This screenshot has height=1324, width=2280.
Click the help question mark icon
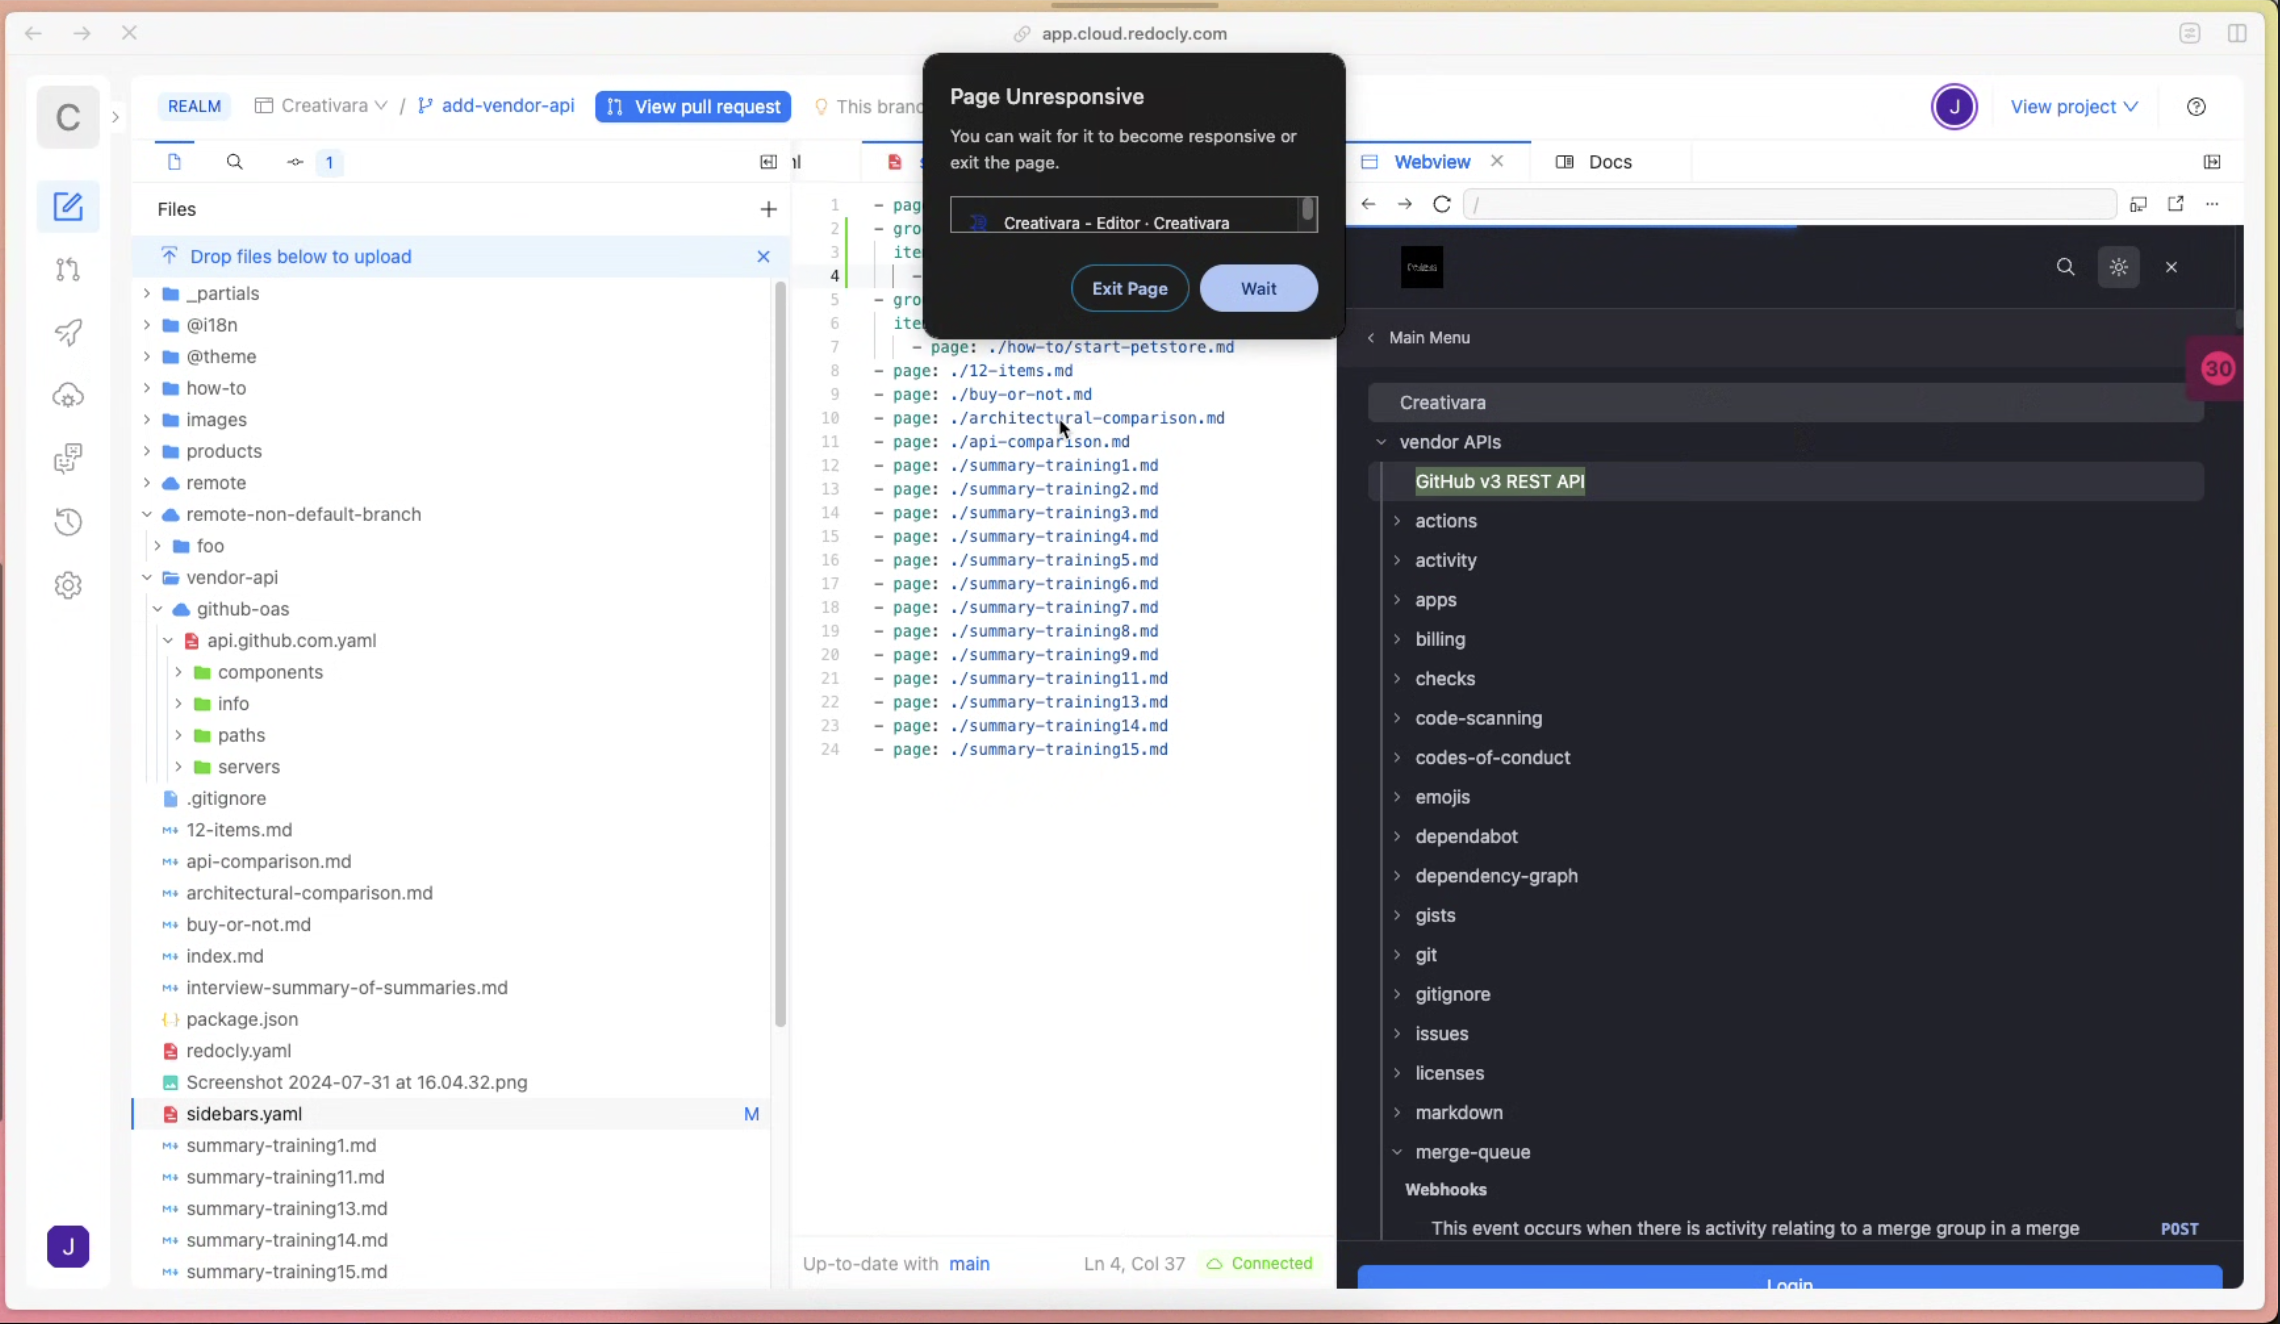pos(2196,107)
